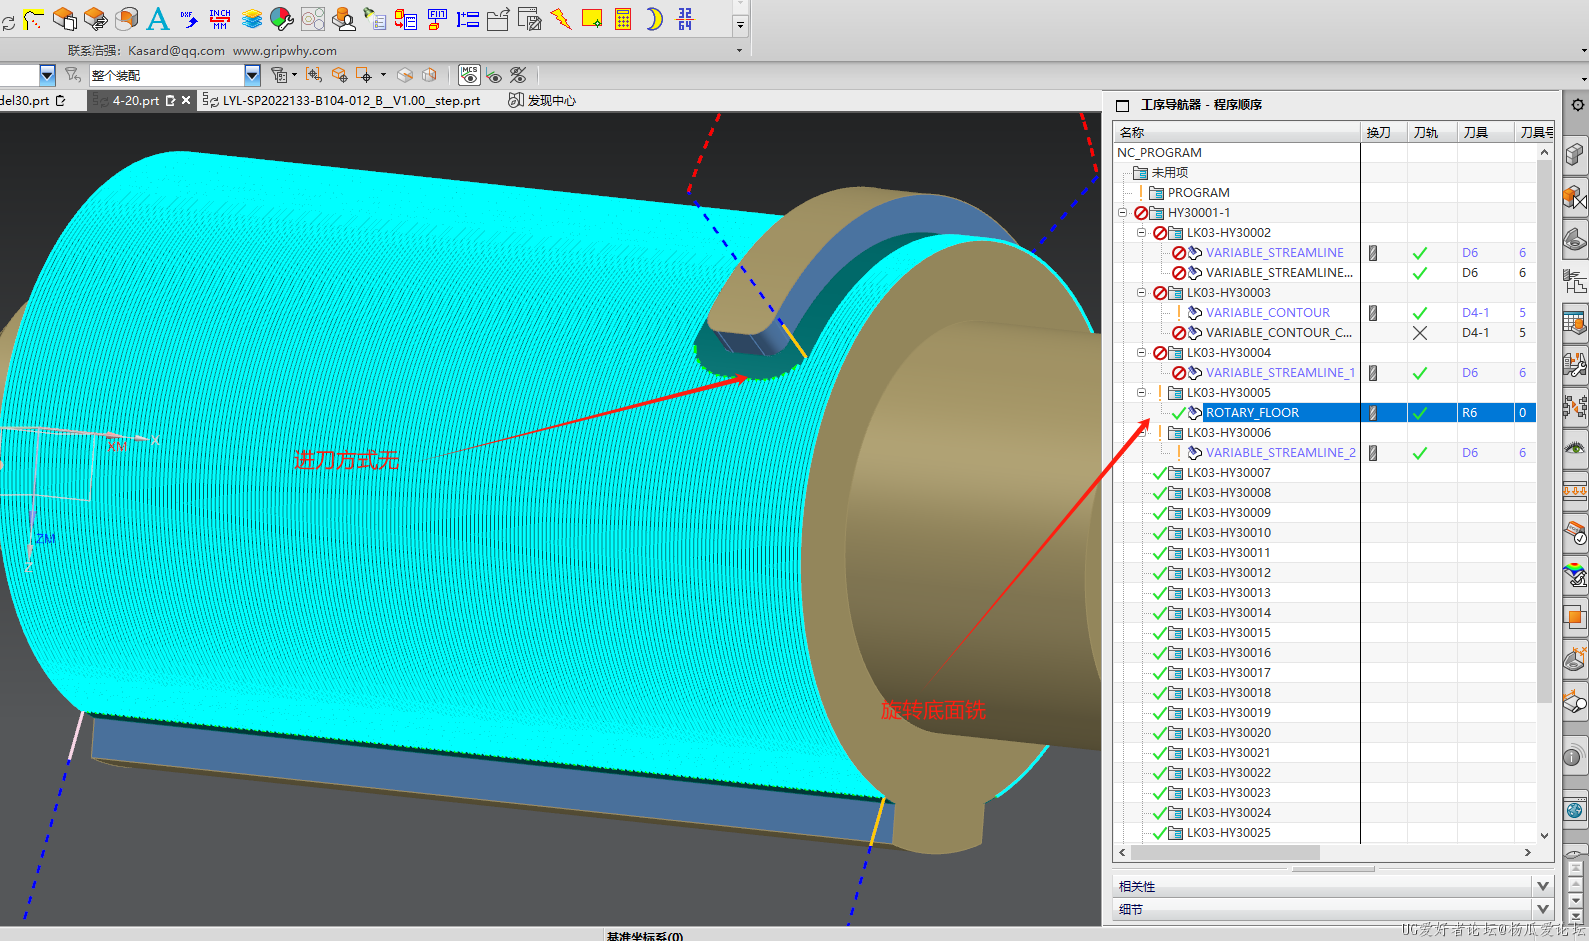Switch to the LYL-SP2022133-B104-012_B_V1.00_step.prt tab
The height and width of the screenshot is (941, 1589).
tap(342, 101)
